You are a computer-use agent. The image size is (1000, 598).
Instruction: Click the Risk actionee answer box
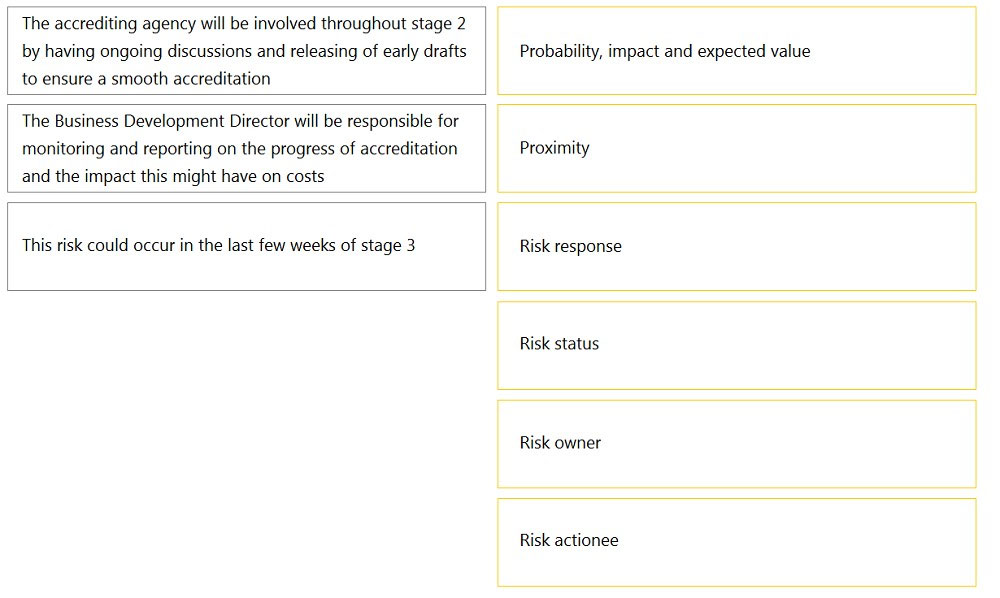click(x=737, y=543)
